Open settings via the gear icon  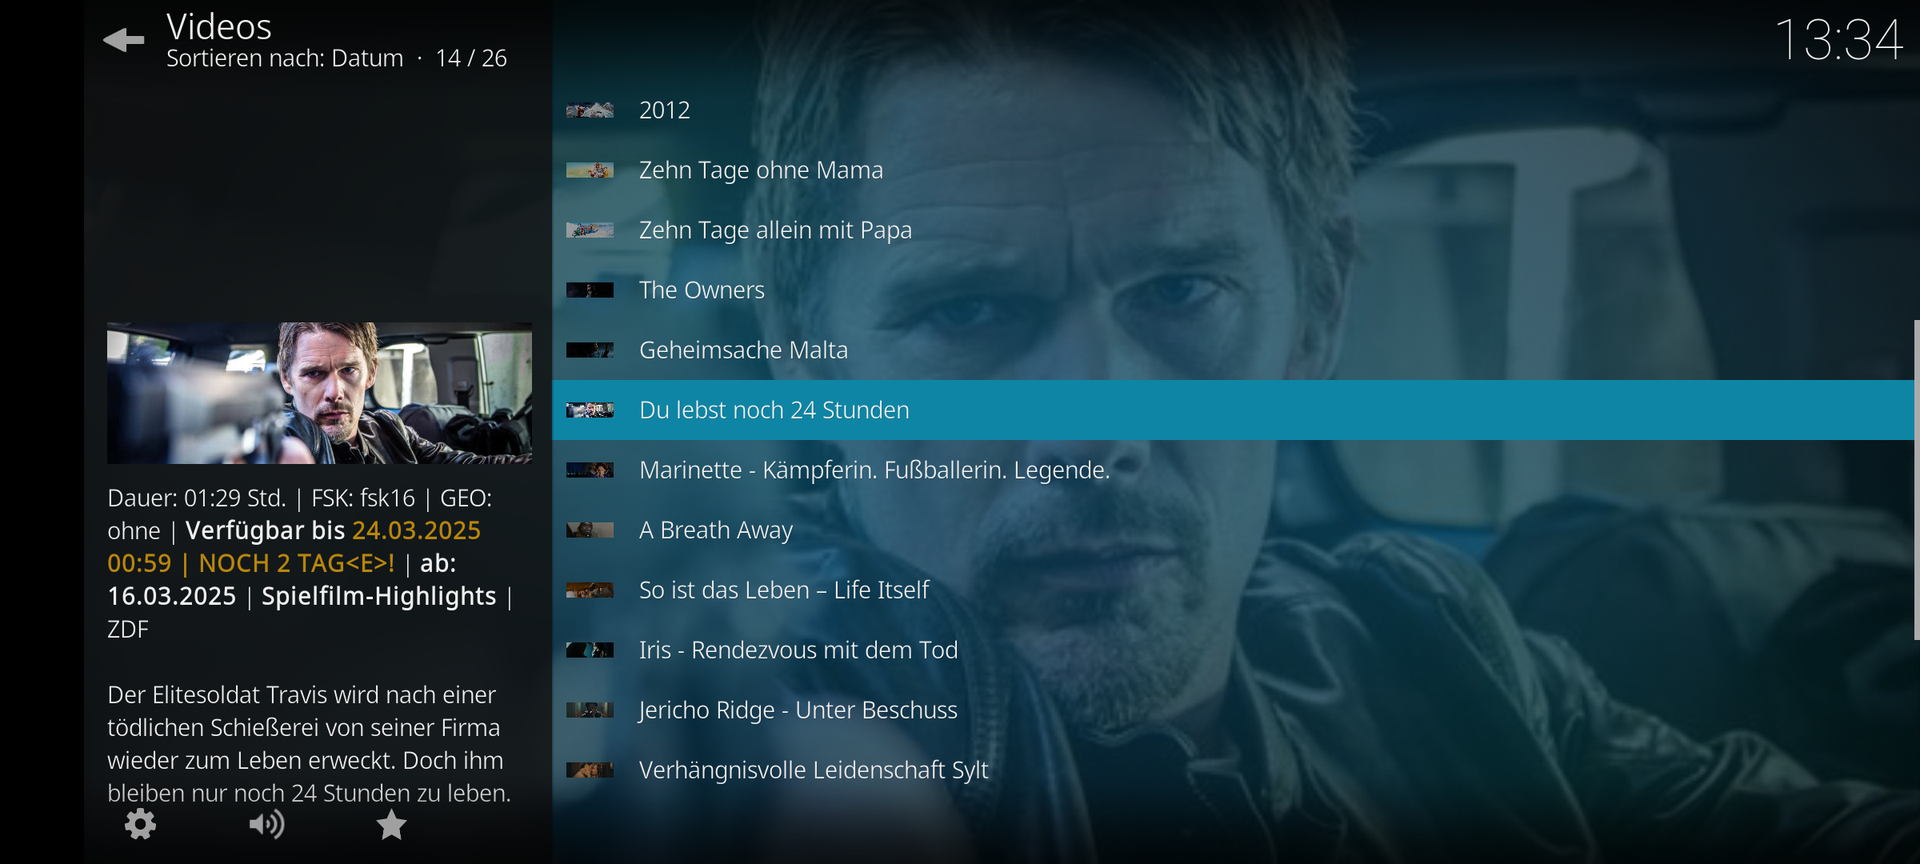(x=140, y=824)
